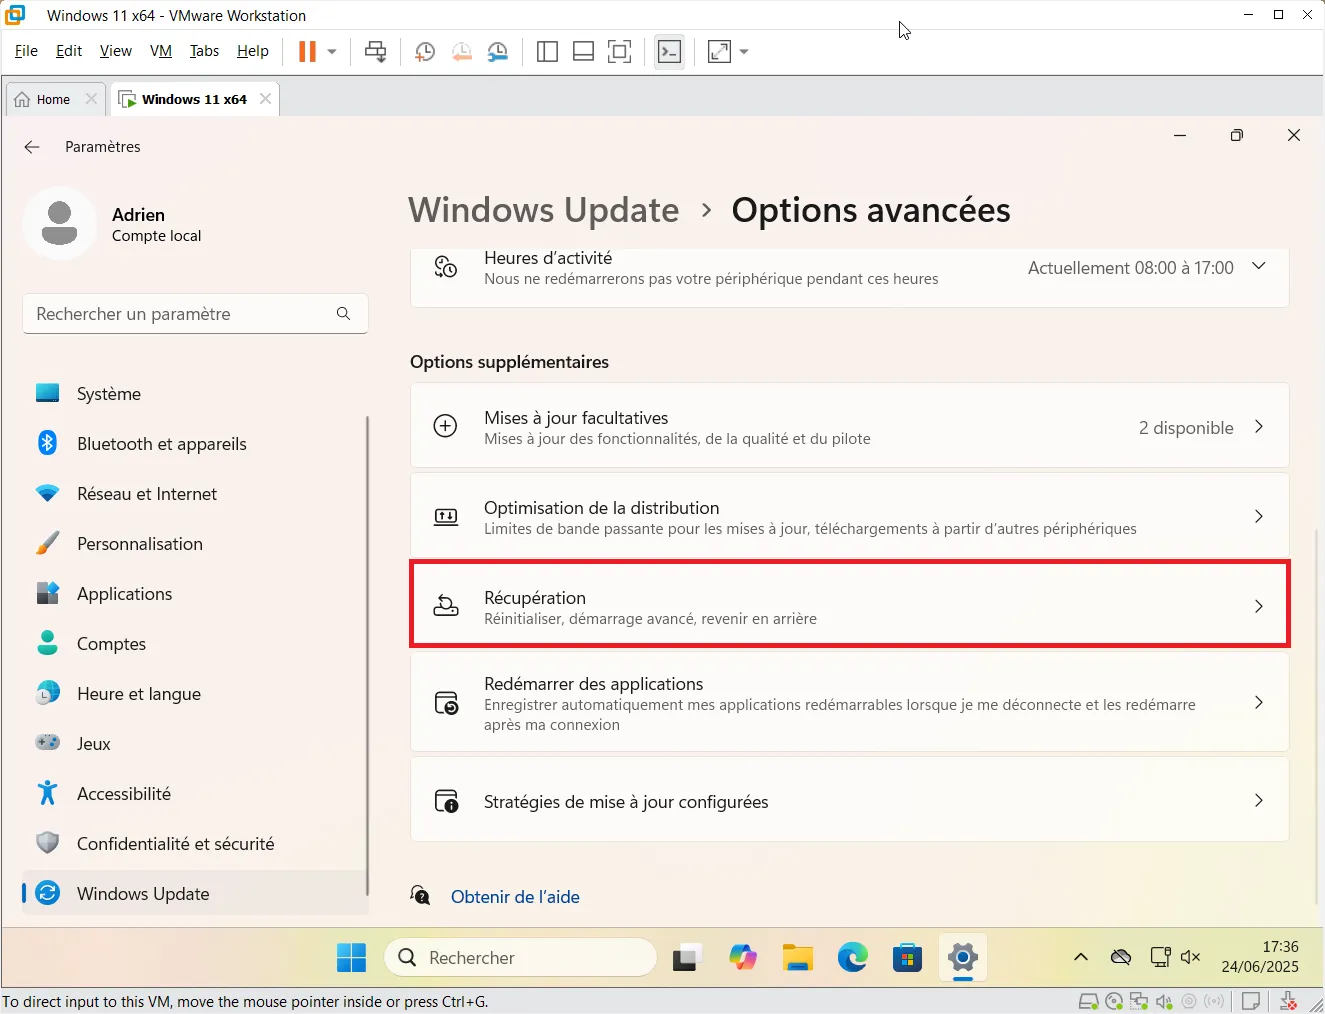
Task: Select Bluetooth et appareils in the sidebar
Action: pos(195,444)
